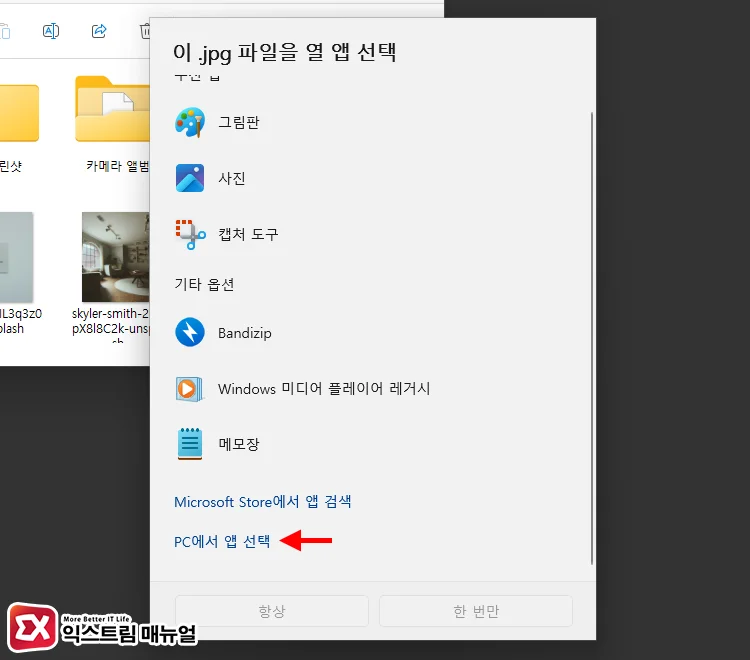
Task: Click the 메모장 label text
Action: [239, 444]
